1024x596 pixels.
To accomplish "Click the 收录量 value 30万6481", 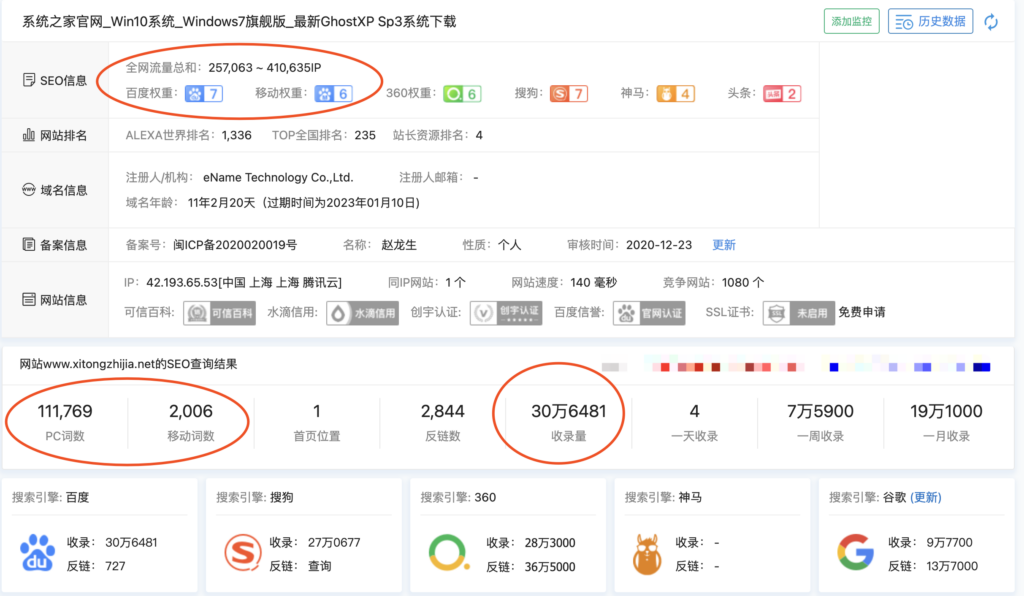I will coord(569,411).
